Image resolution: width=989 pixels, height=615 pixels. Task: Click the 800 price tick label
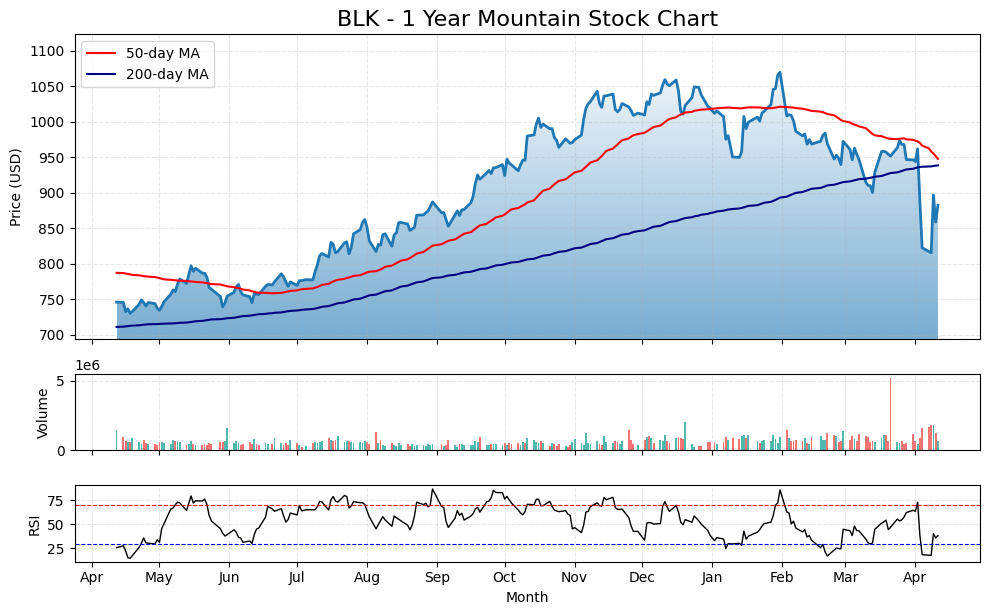(52, 264)
